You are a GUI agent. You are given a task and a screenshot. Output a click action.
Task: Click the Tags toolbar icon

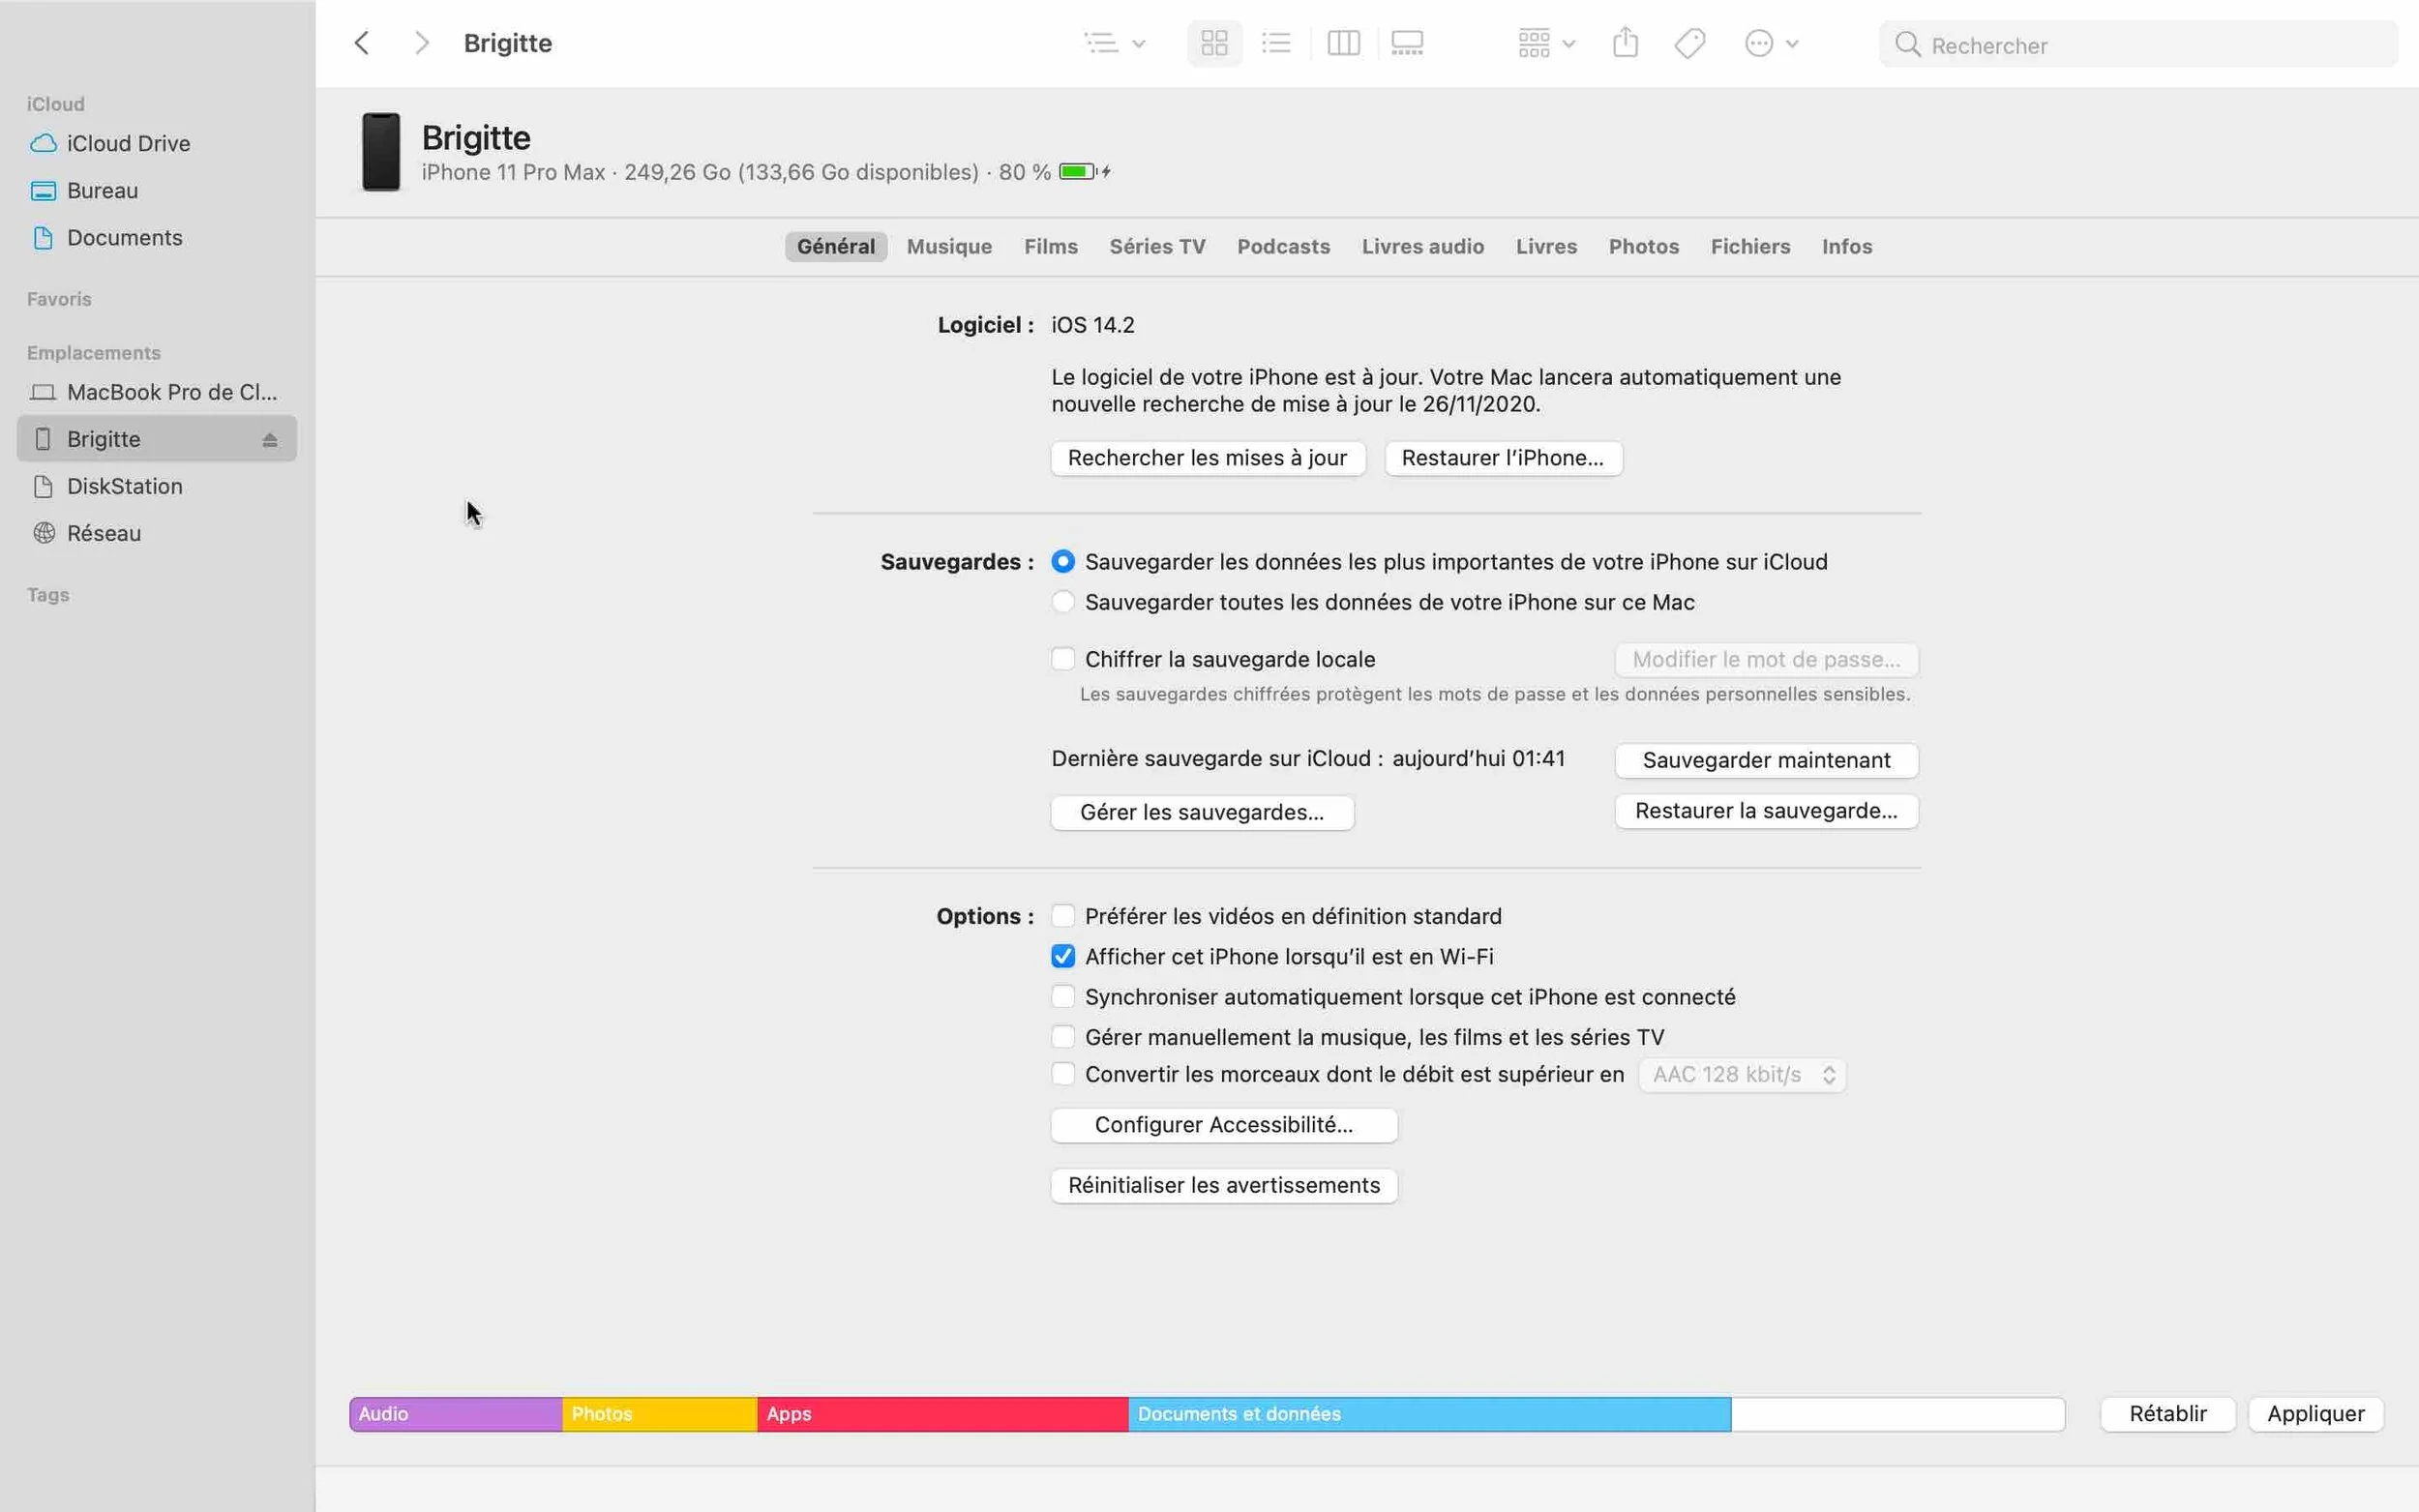(1689, 42)
